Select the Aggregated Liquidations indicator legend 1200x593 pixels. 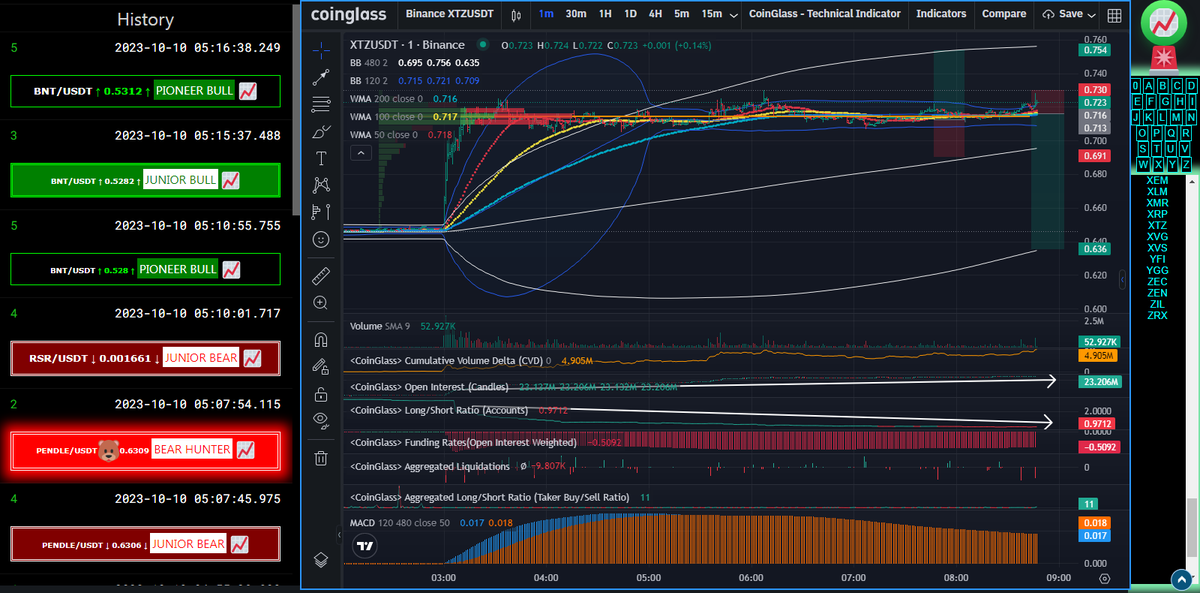(430, 466)
